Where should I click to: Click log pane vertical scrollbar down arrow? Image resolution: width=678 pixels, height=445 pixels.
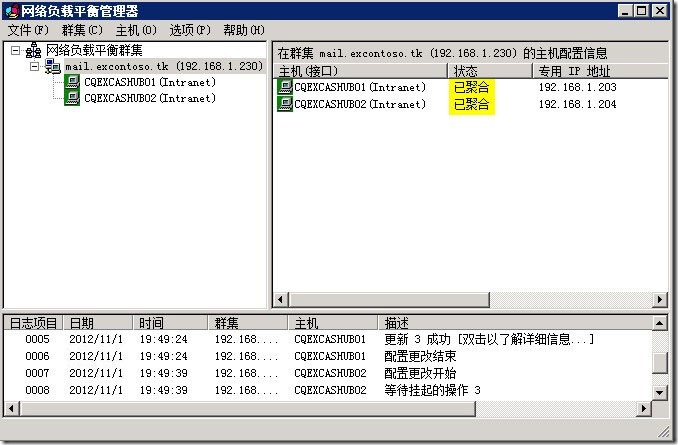click(x=659, y=393)
